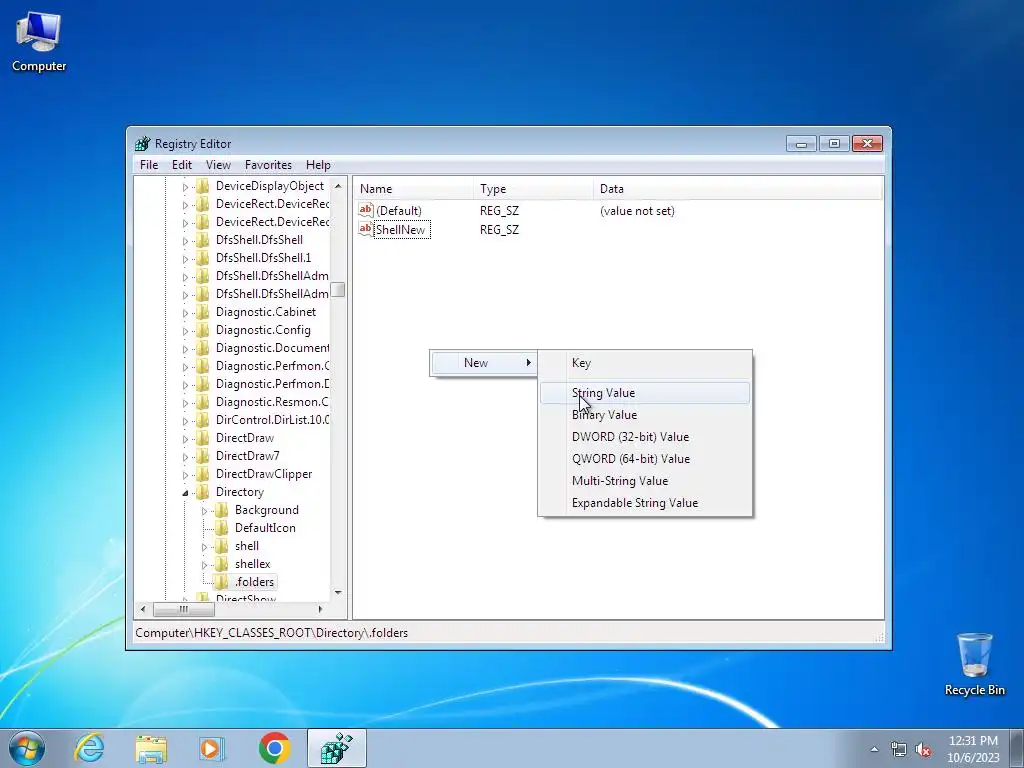Choose Binary Value from the New submenu
Viewport: 1024px width, 768px height.
pos(645,415)
